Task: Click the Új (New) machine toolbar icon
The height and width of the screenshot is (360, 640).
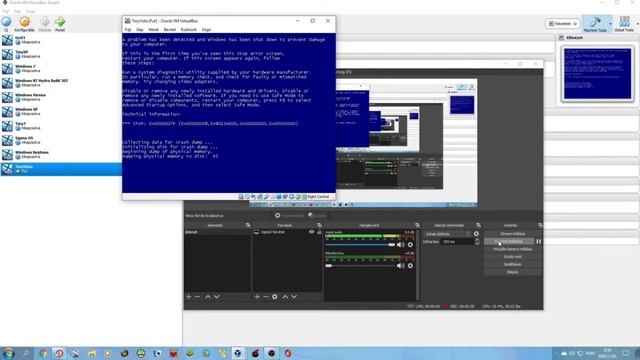Action: (x=6, y=23)
